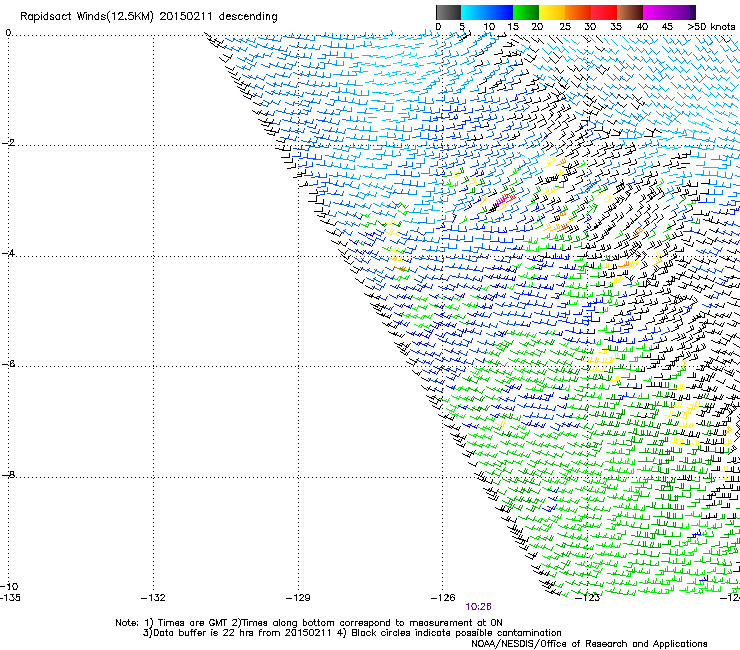Click the green 15-20 knots color swatch

click(x=526, y=12)
